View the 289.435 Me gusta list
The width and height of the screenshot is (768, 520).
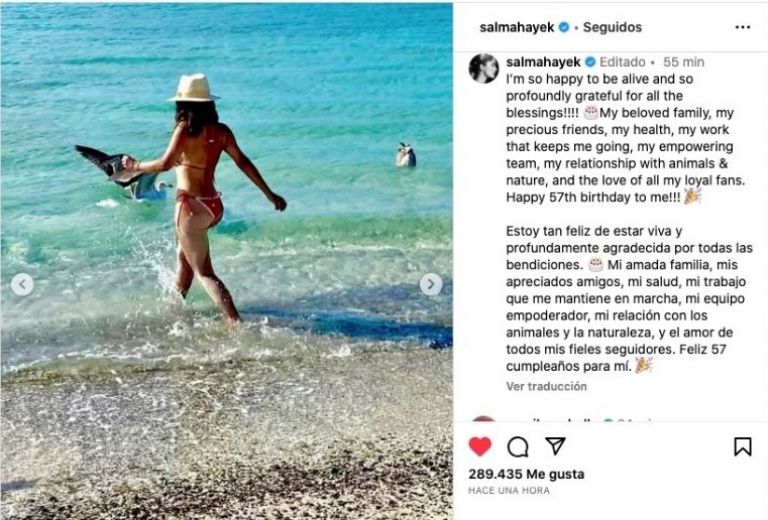pyautogui.click(x=526, y=474)
